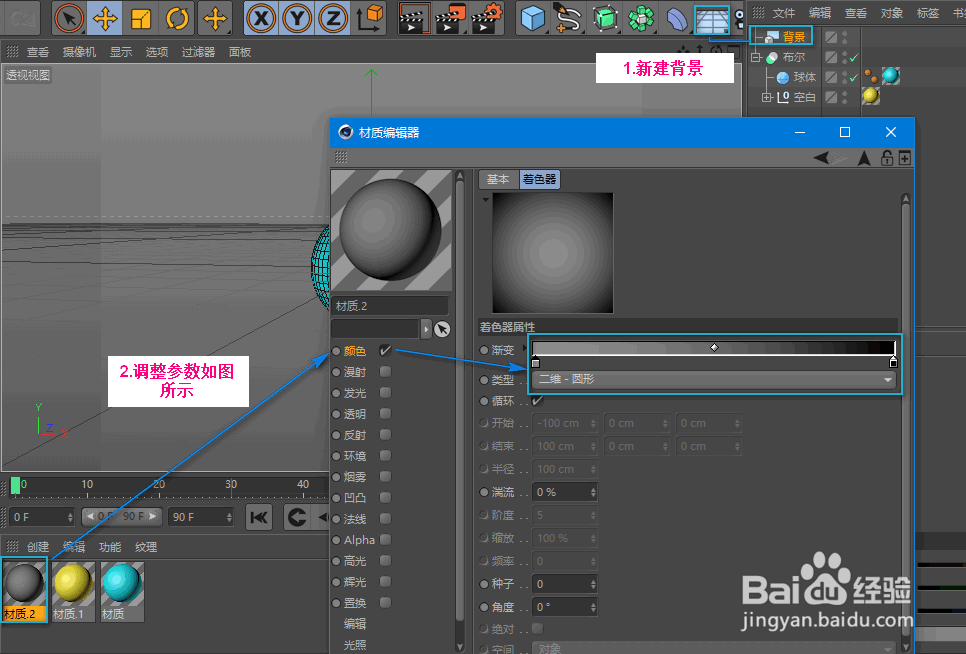966x654 pixels.
Task: Click the go-to-start playback button
Action: [261, 517]
